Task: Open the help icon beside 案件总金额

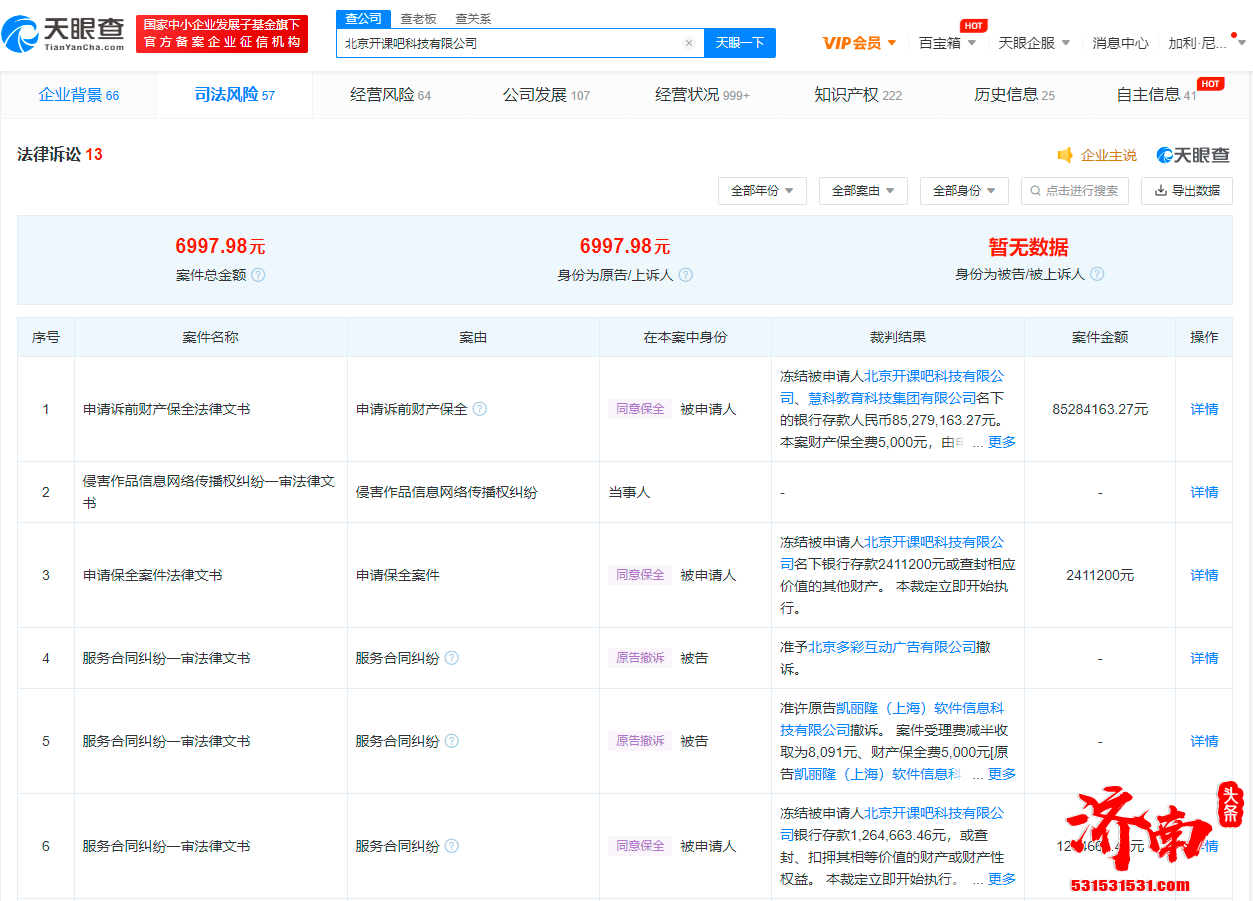Action: 258,275
